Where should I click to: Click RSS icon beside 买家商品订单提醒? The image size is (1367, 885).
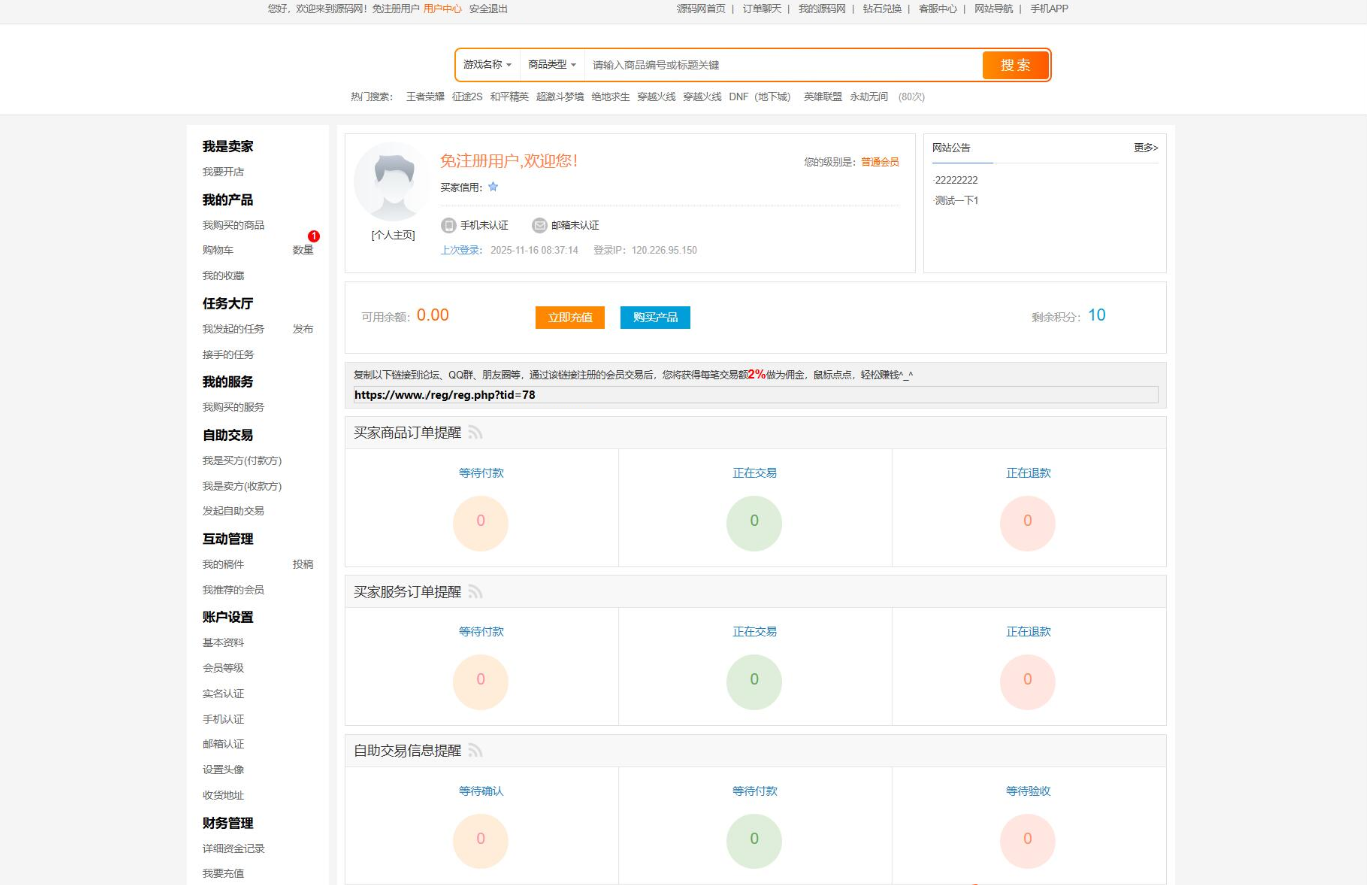[475, 433]
